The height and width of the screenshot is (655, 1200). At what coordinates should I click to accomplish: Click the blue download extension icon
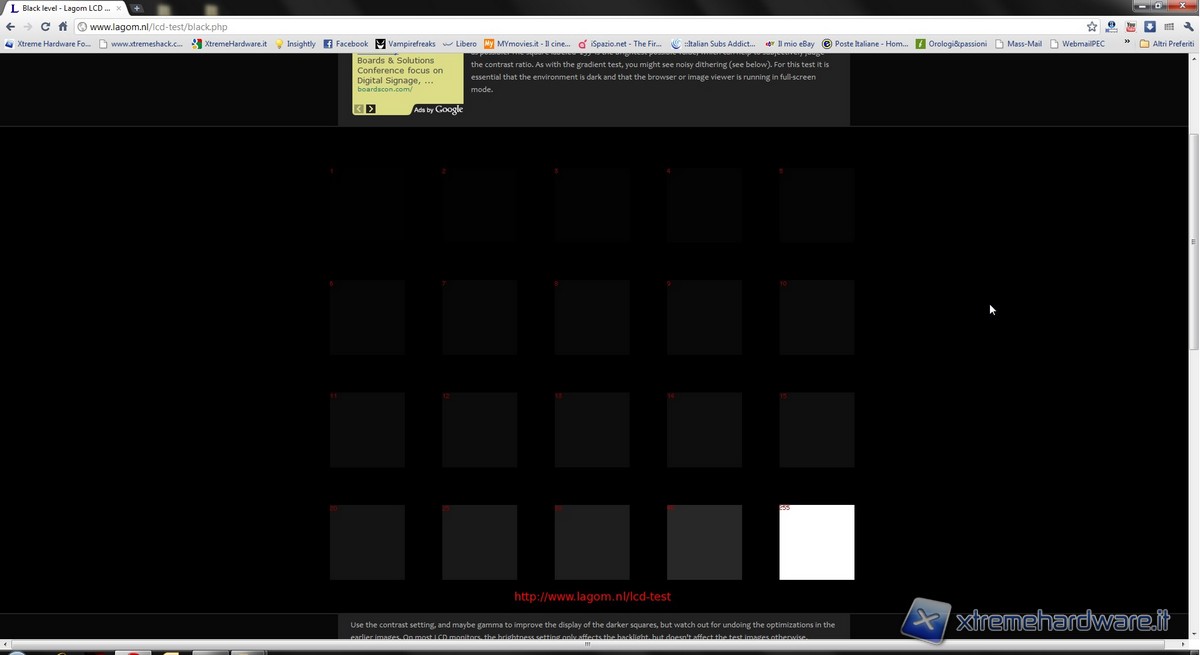click(1150, 27)
